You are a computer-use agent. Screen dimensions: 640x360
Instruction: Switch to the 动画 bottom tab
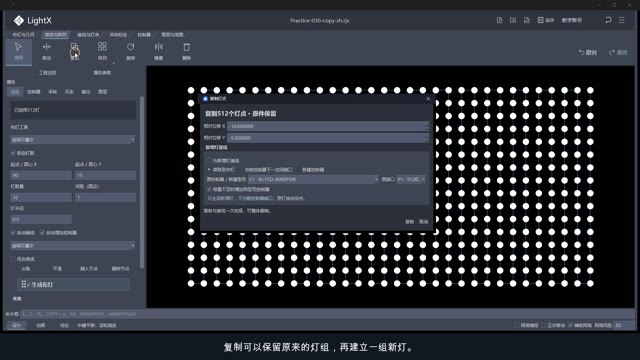pos(40,325)
